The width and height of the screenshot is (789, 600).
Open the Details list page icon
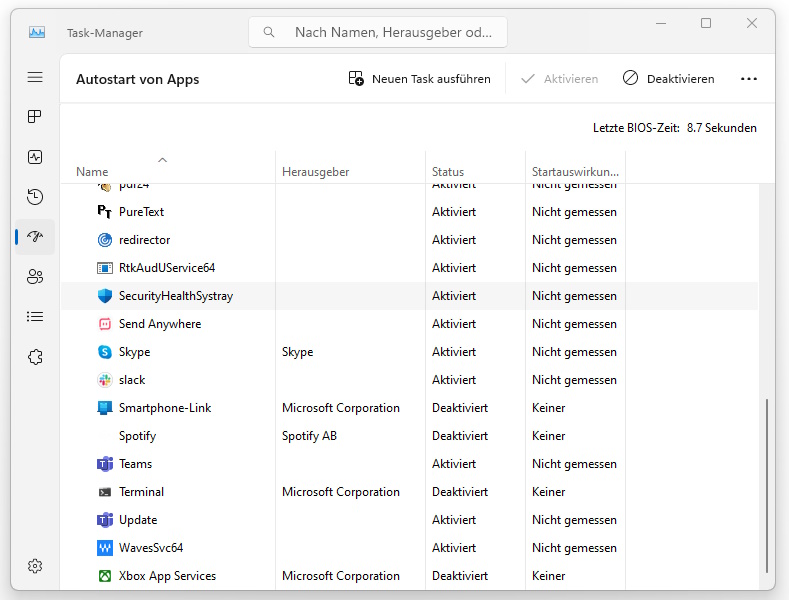click(x=35, y=317)
